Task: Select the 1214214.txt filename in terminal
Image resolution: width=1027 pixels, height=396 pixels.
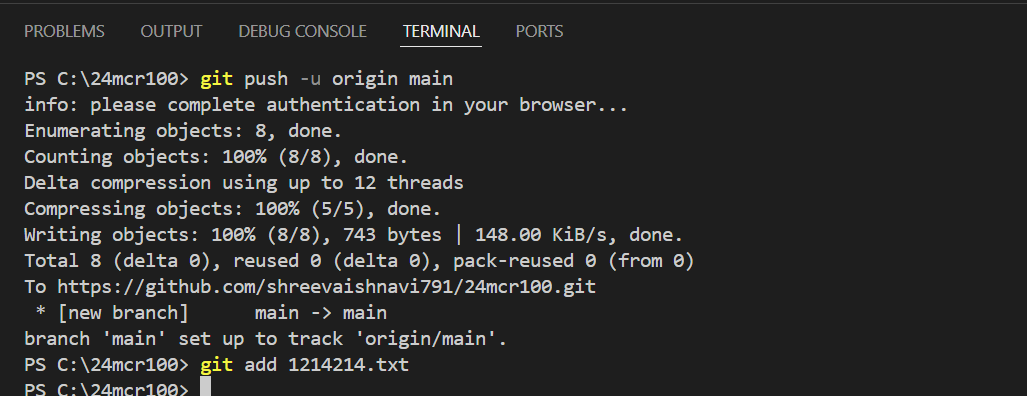Action: (x=348, y=365)
